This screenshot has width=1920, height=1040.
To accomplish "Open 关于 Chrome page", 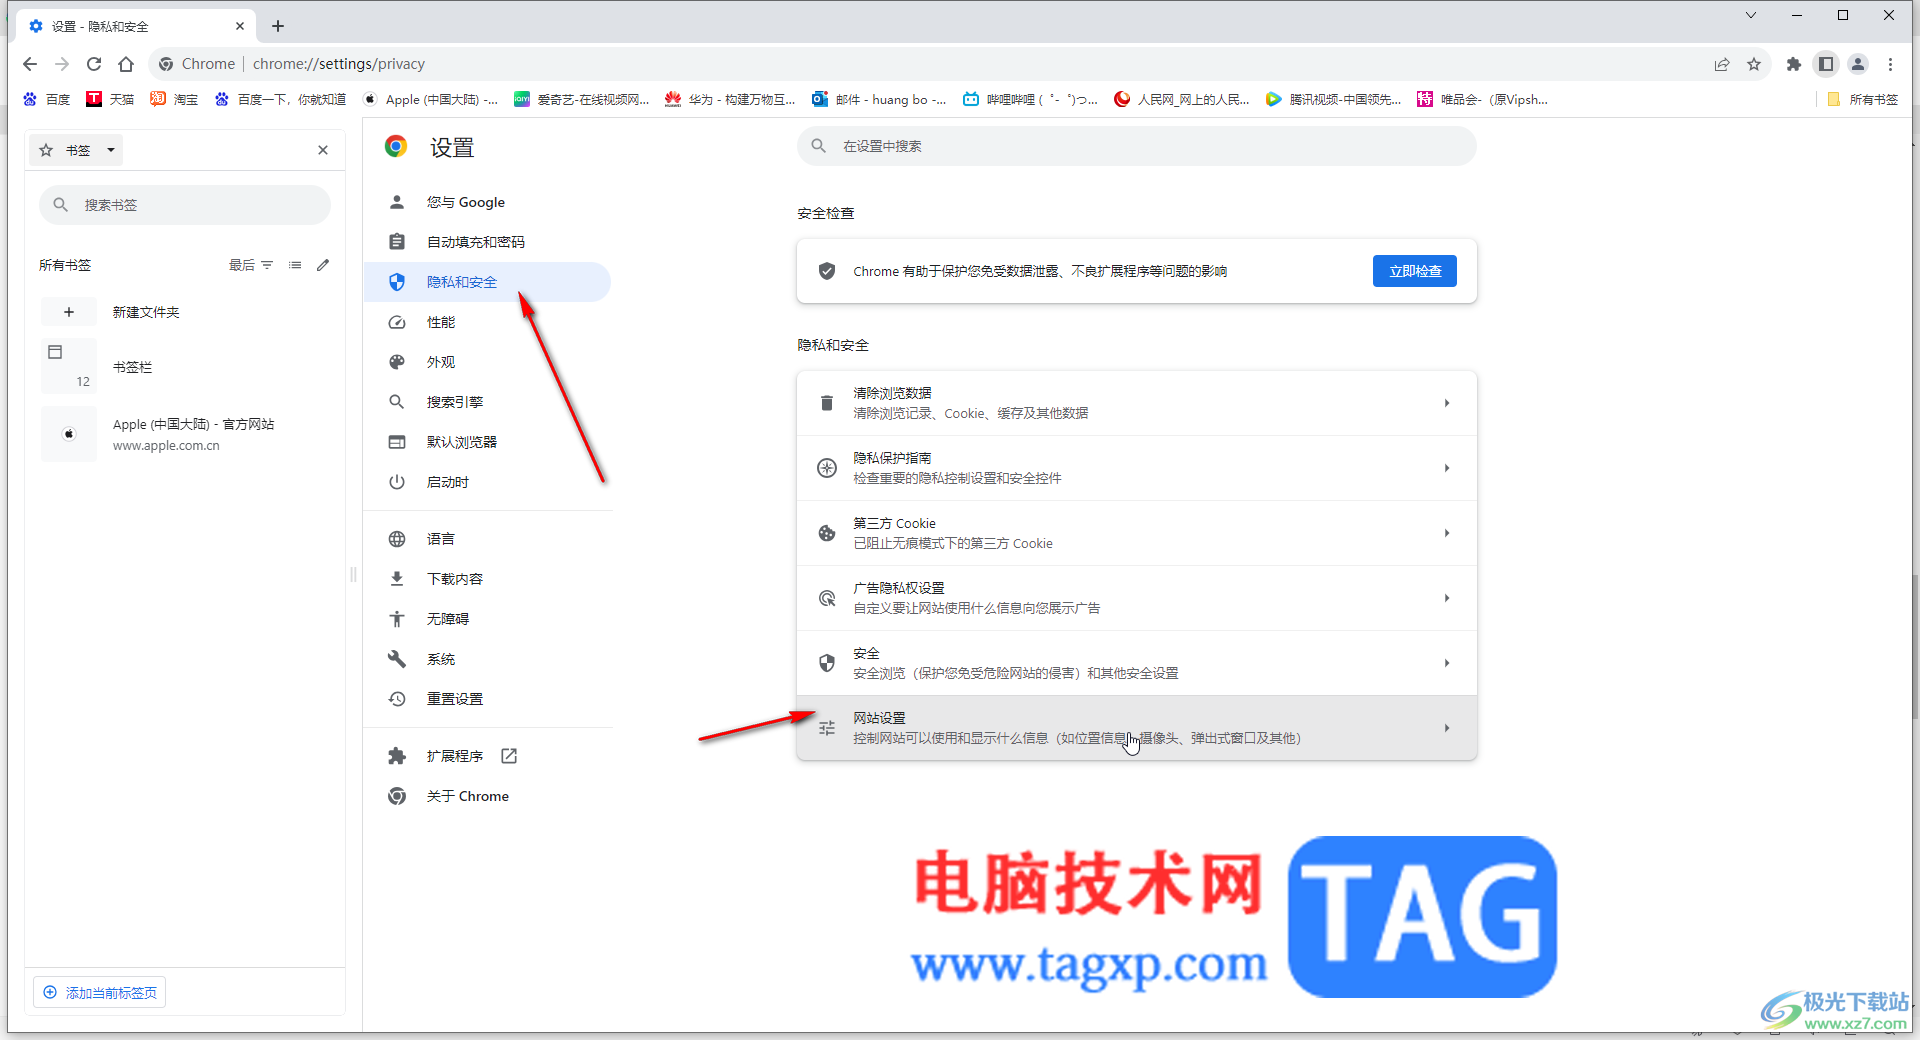I will 487,796.
